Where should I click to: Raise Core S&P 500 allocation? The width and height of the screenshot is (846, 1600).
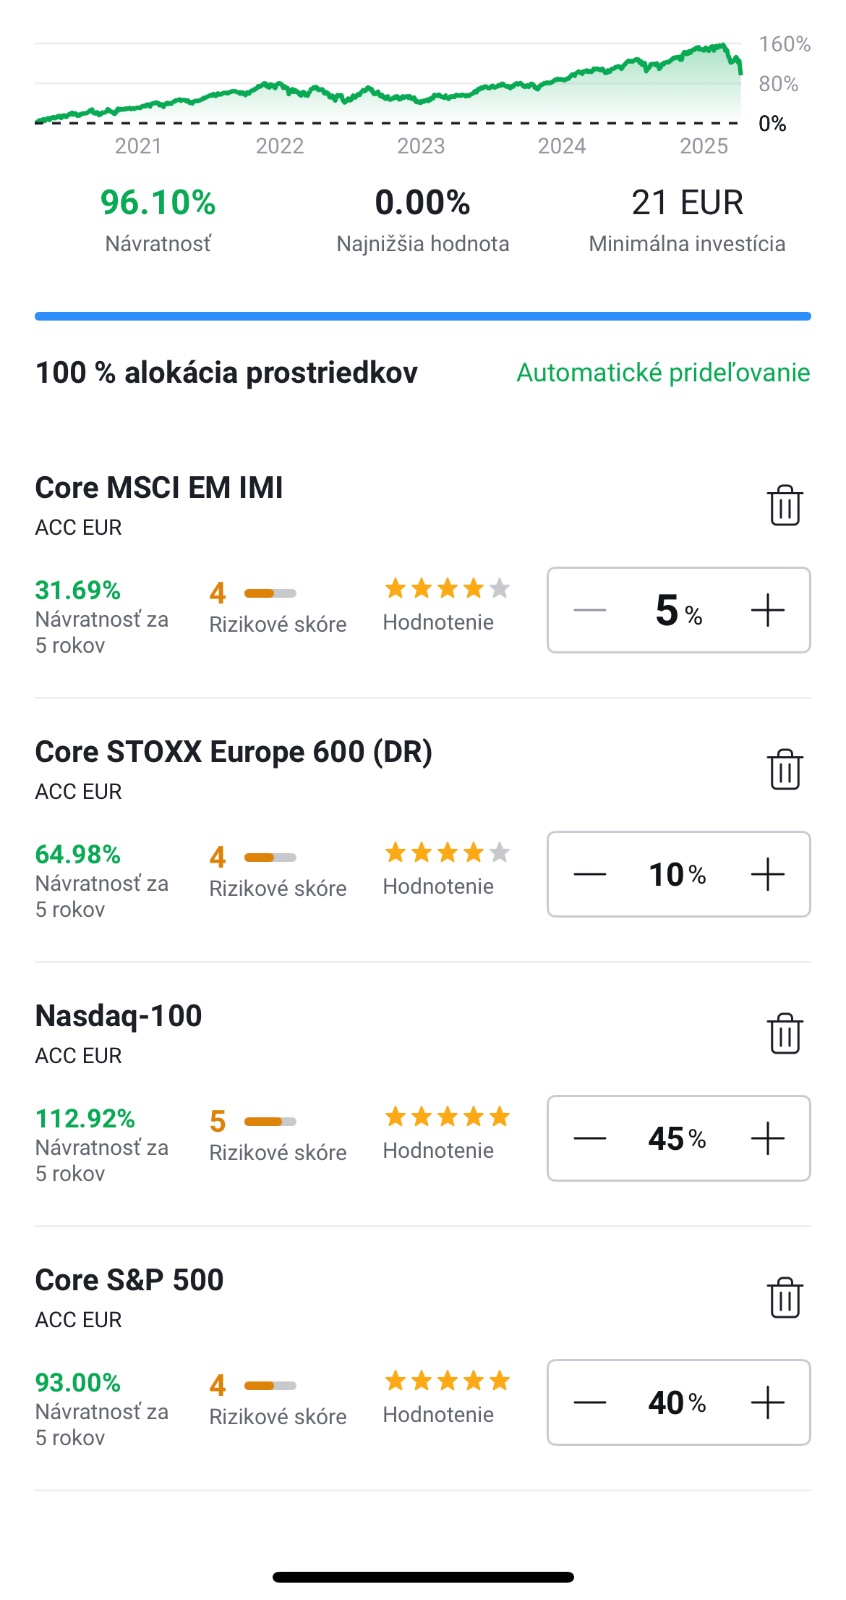(x=767, y=1402)
